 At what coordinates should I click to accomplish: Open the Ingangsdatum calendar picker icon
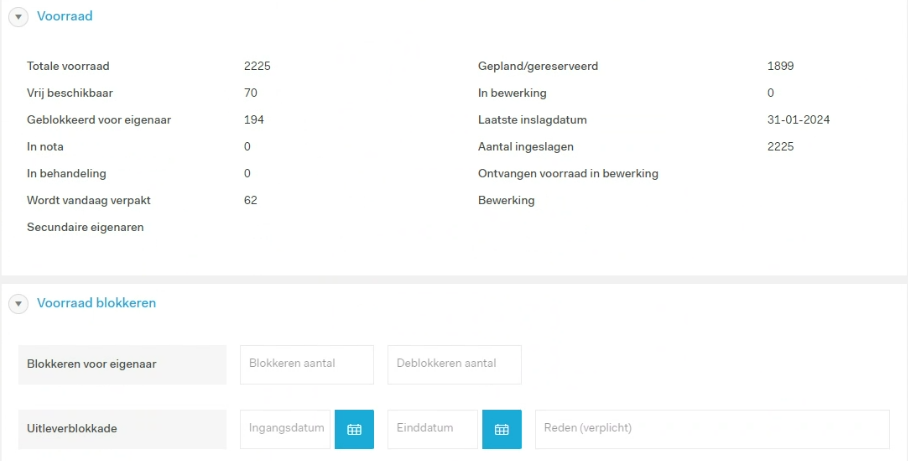(x=354, y=429)
